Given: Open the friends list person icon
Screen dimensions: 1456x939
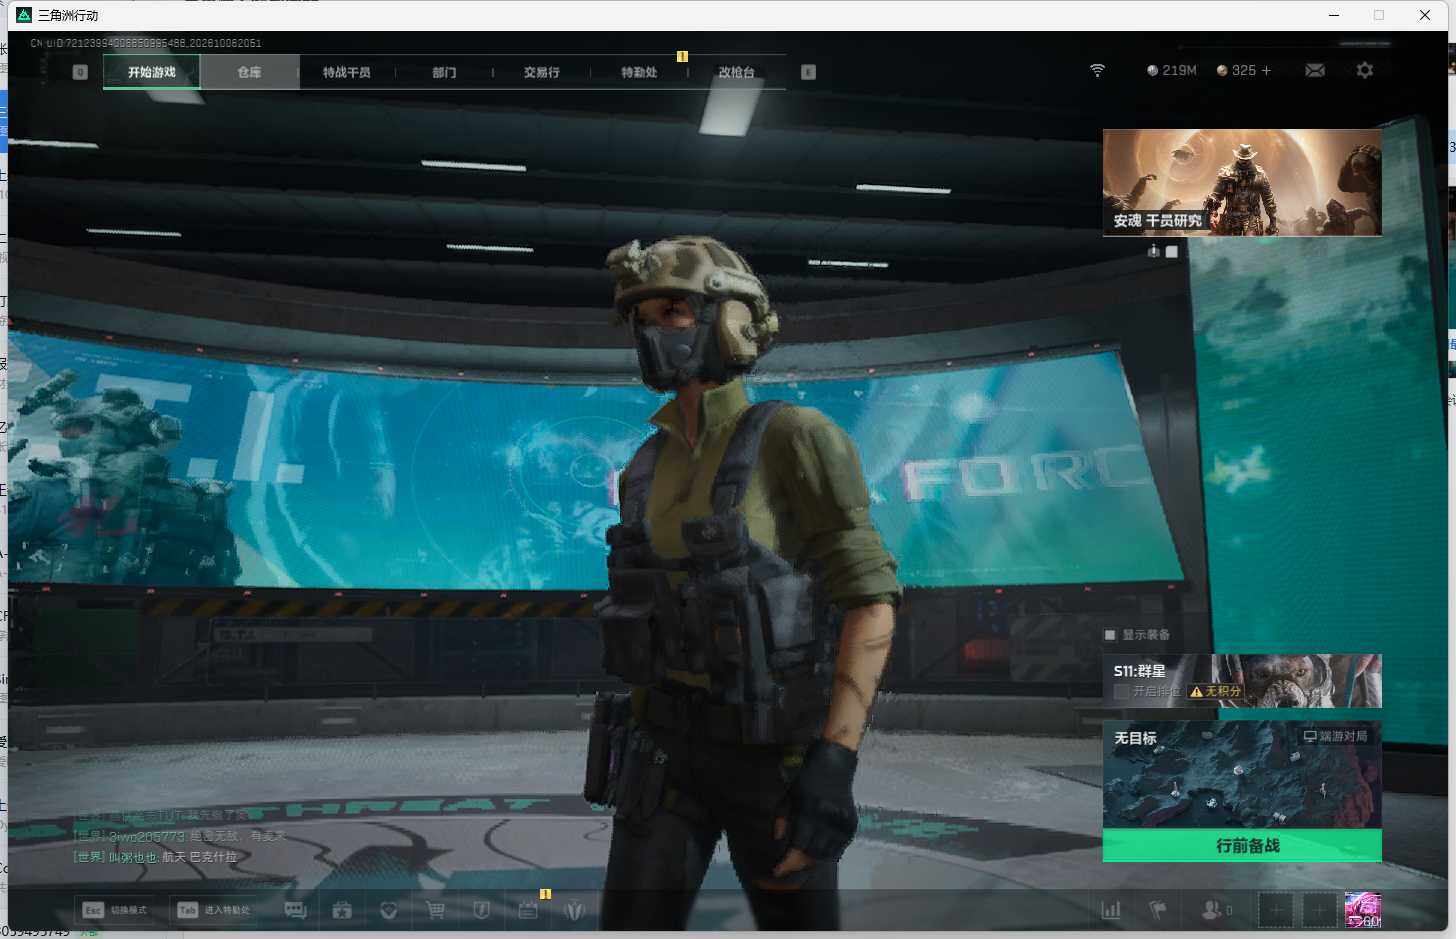Looking at the screenshot, I should click(x=1211, y=910).
